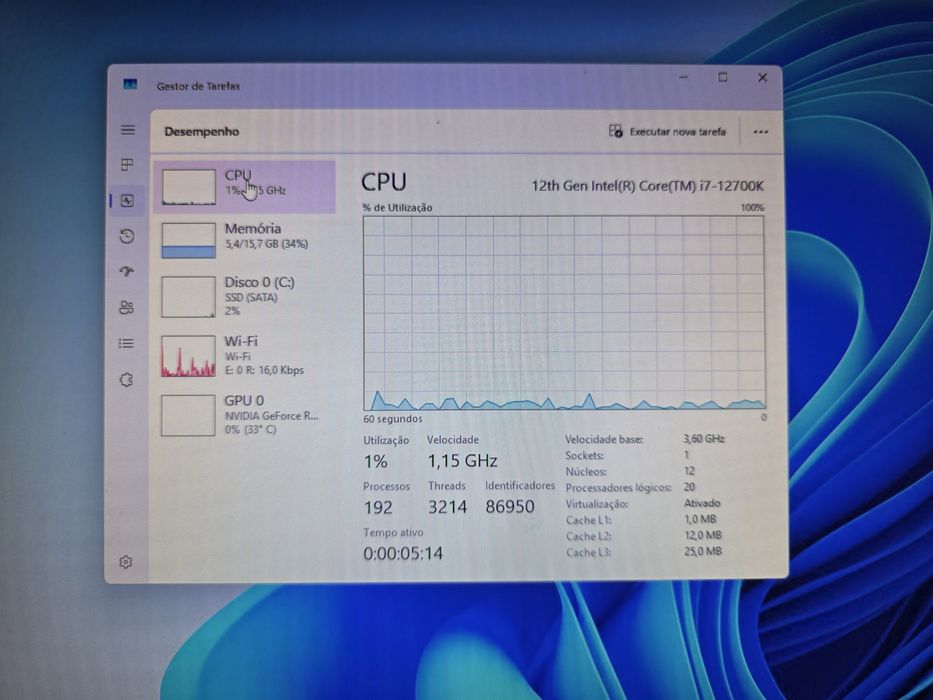
Task: Click Executar nova tarefa button label
Action: coord(678,132)
